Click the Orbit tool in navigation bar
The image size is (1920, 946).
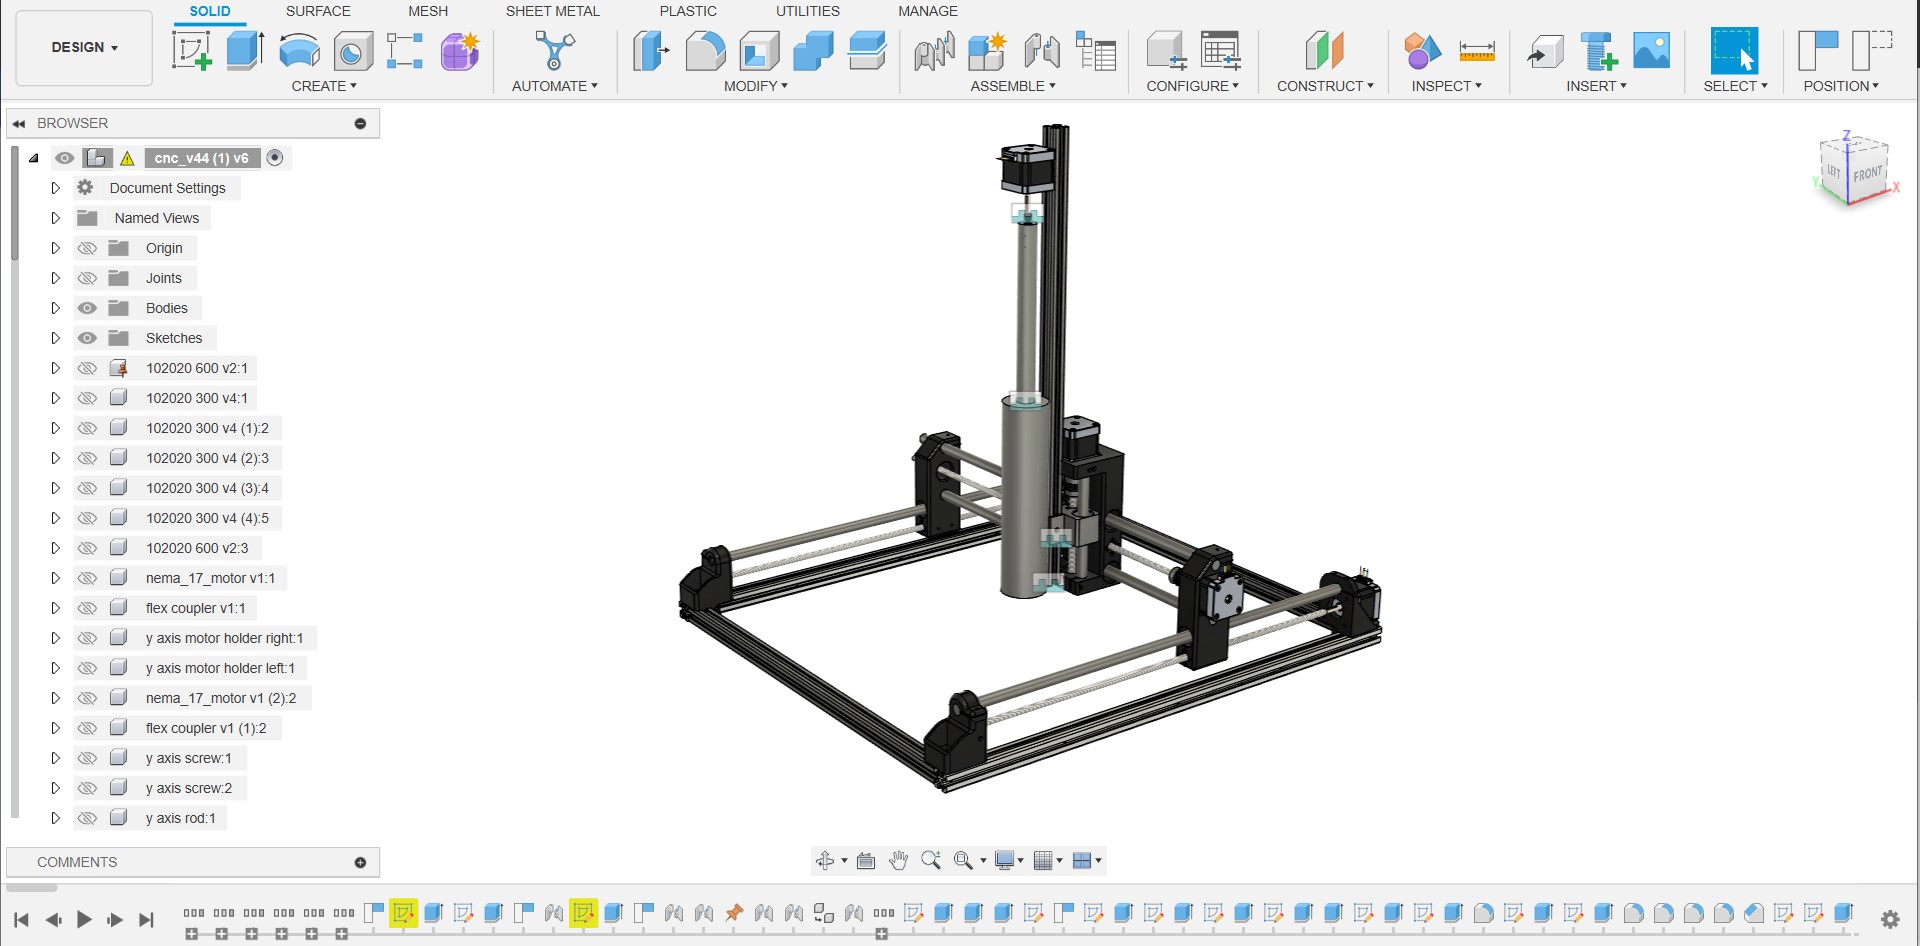[825, 860]
